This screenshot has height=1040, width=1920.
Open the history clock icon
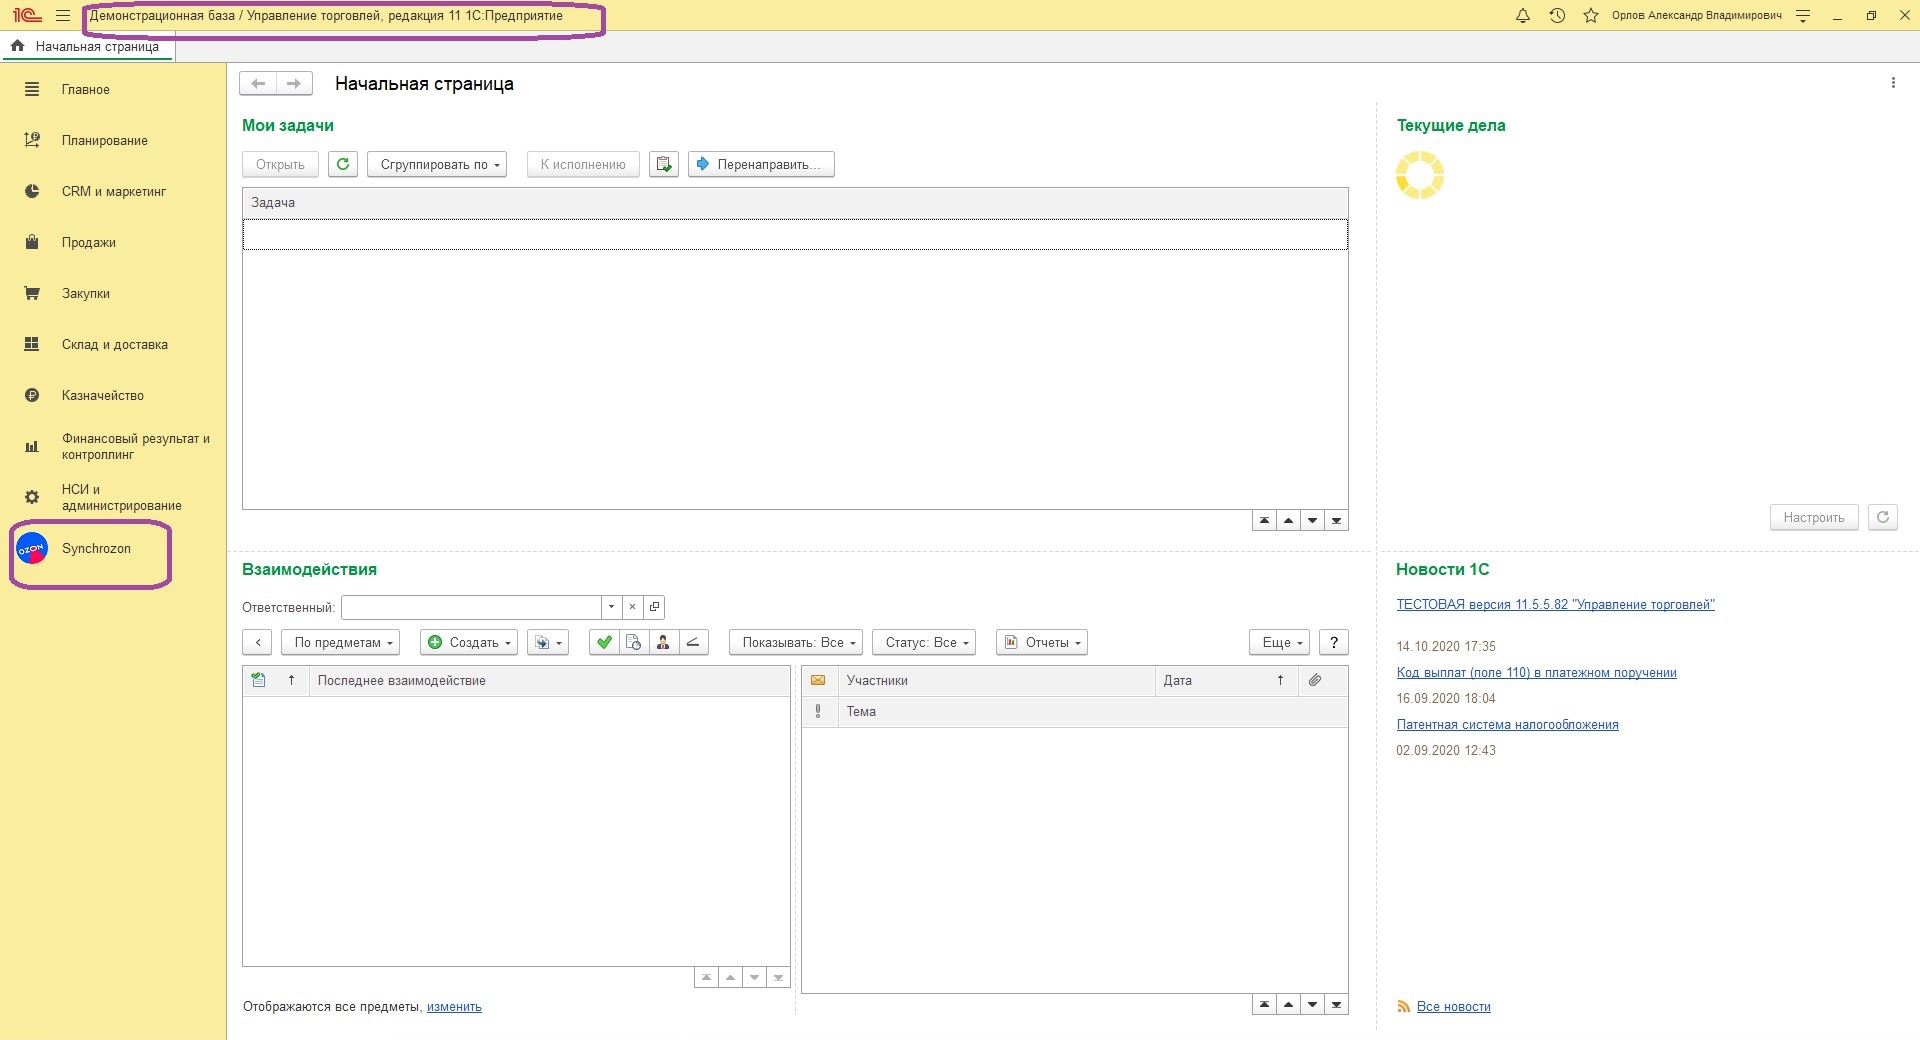click(1557, 16)
